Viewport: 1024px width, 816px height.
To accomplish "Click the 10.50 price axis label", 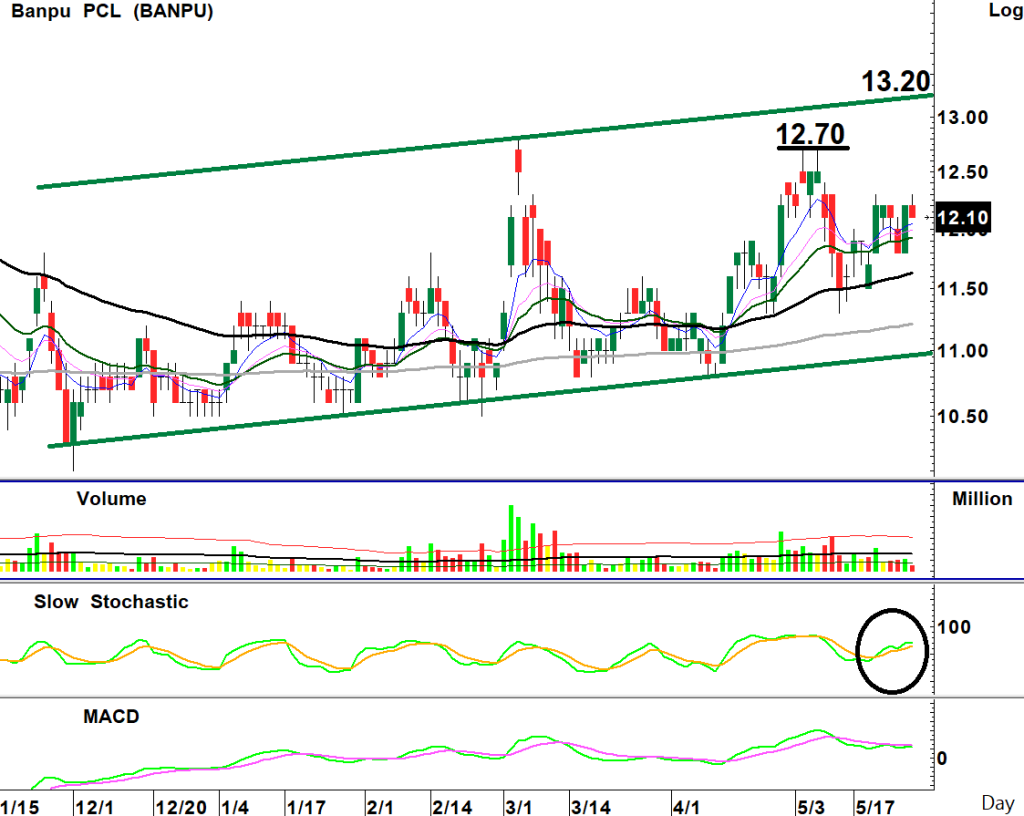I will (963, 416).
